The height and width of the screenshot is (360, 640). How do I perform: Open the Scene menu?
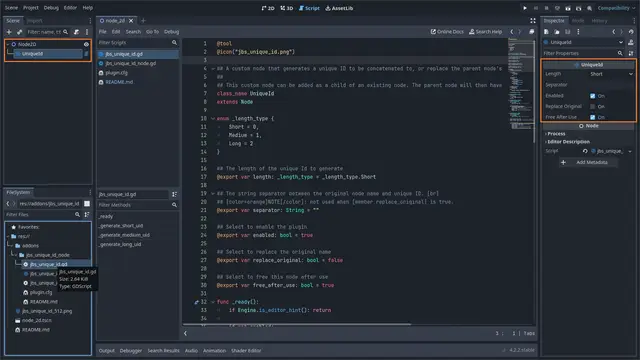point(11,7)
